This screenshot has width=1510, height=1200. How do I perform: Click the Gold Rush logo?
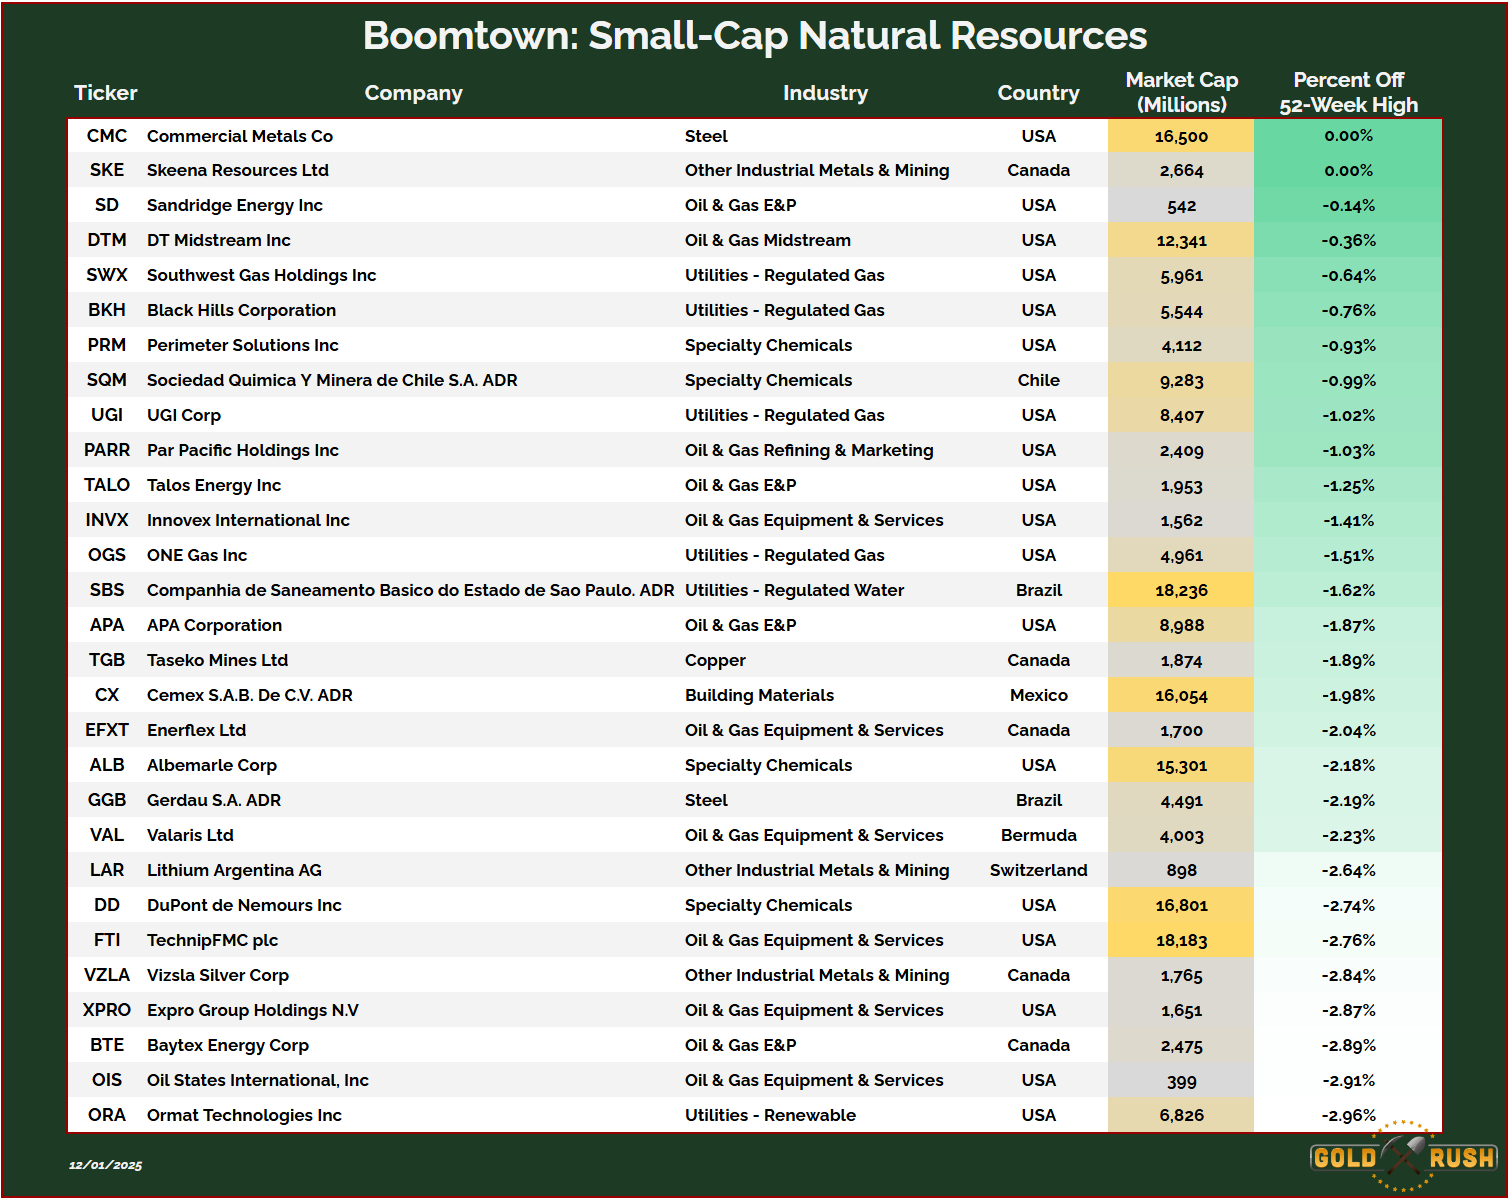pyautogui.click(x=1403, y=1157)
